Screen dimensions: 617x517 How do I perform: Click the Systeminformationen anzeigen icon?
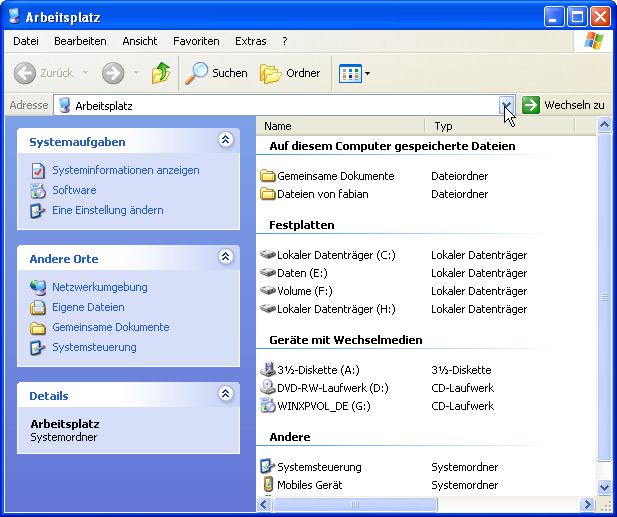click(x=38, y=170)
